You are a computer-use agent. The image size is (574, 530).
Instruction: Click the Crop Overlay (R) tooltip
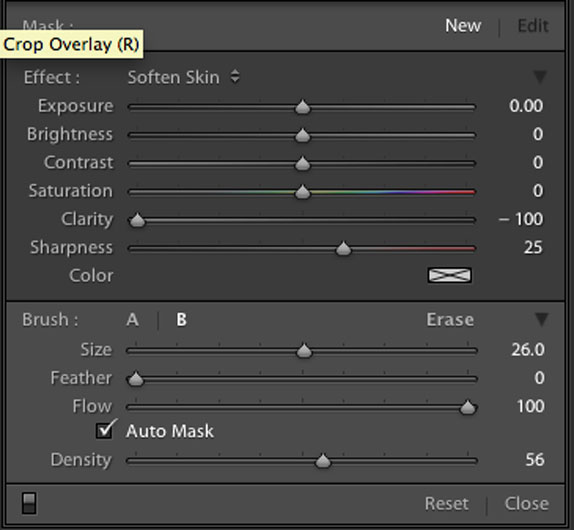click(x=71, y=44)
